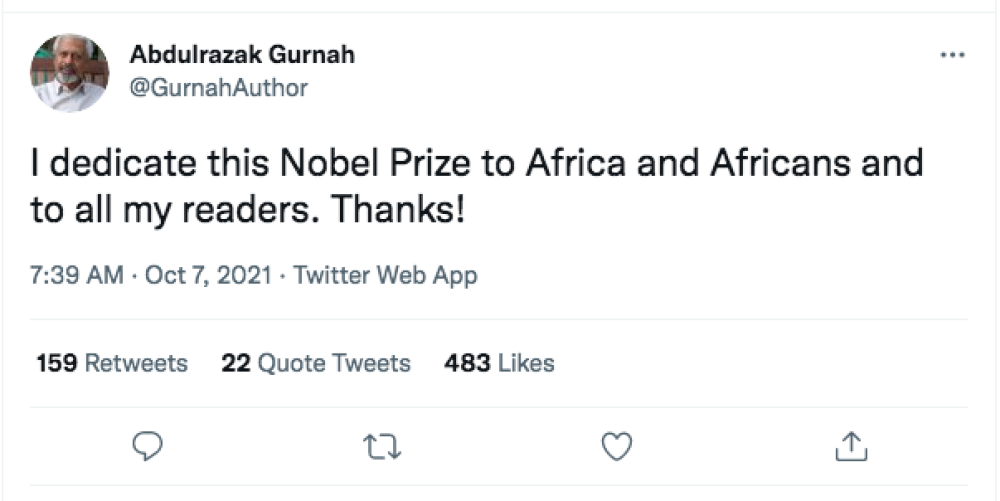Open the three-dot more options menu

952,55
